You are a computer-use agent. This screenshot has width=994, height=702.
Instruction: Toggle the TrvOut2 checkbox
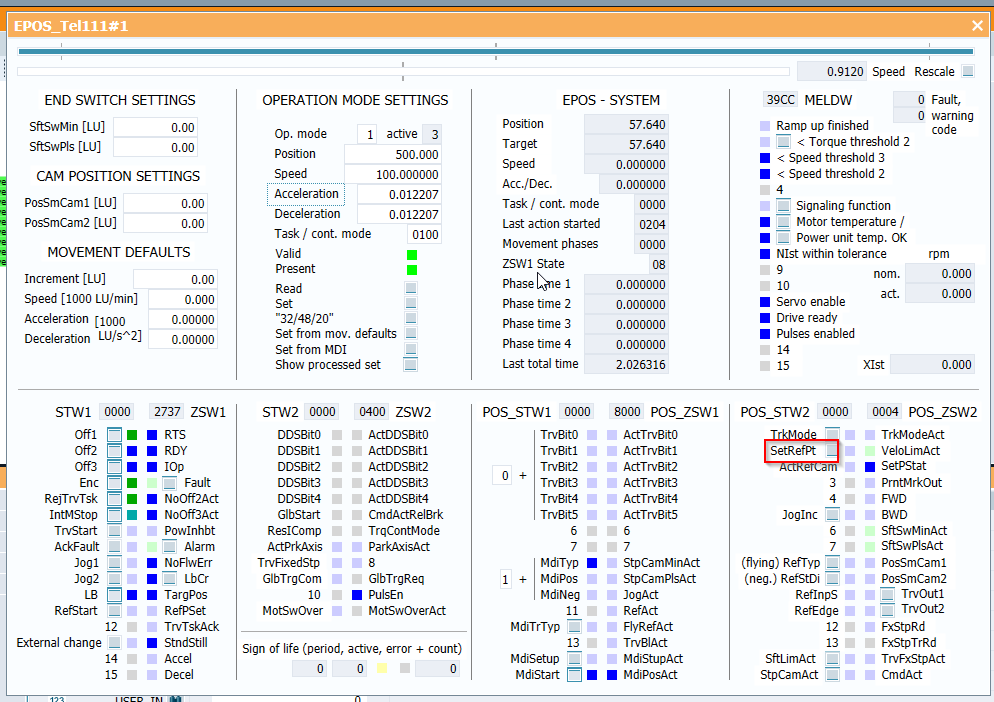[887, 610]
